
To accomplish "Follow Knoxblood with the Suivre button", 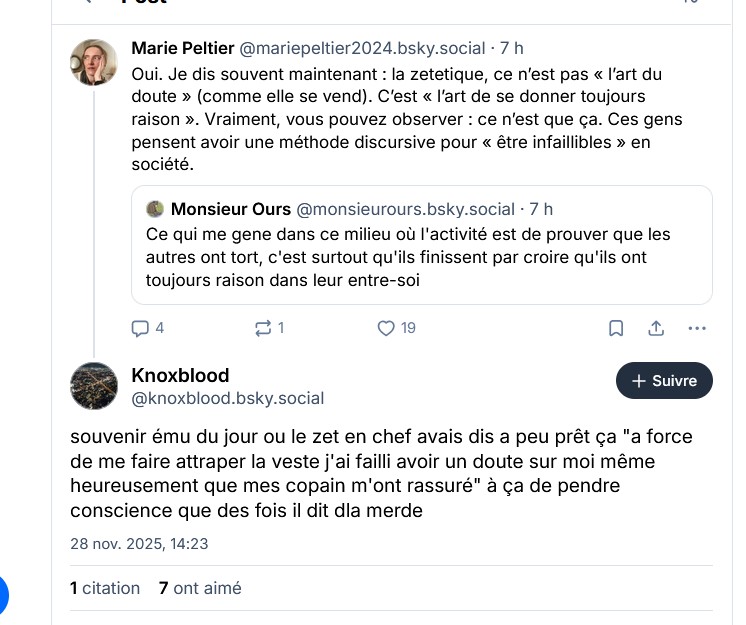I will point(664,381).
